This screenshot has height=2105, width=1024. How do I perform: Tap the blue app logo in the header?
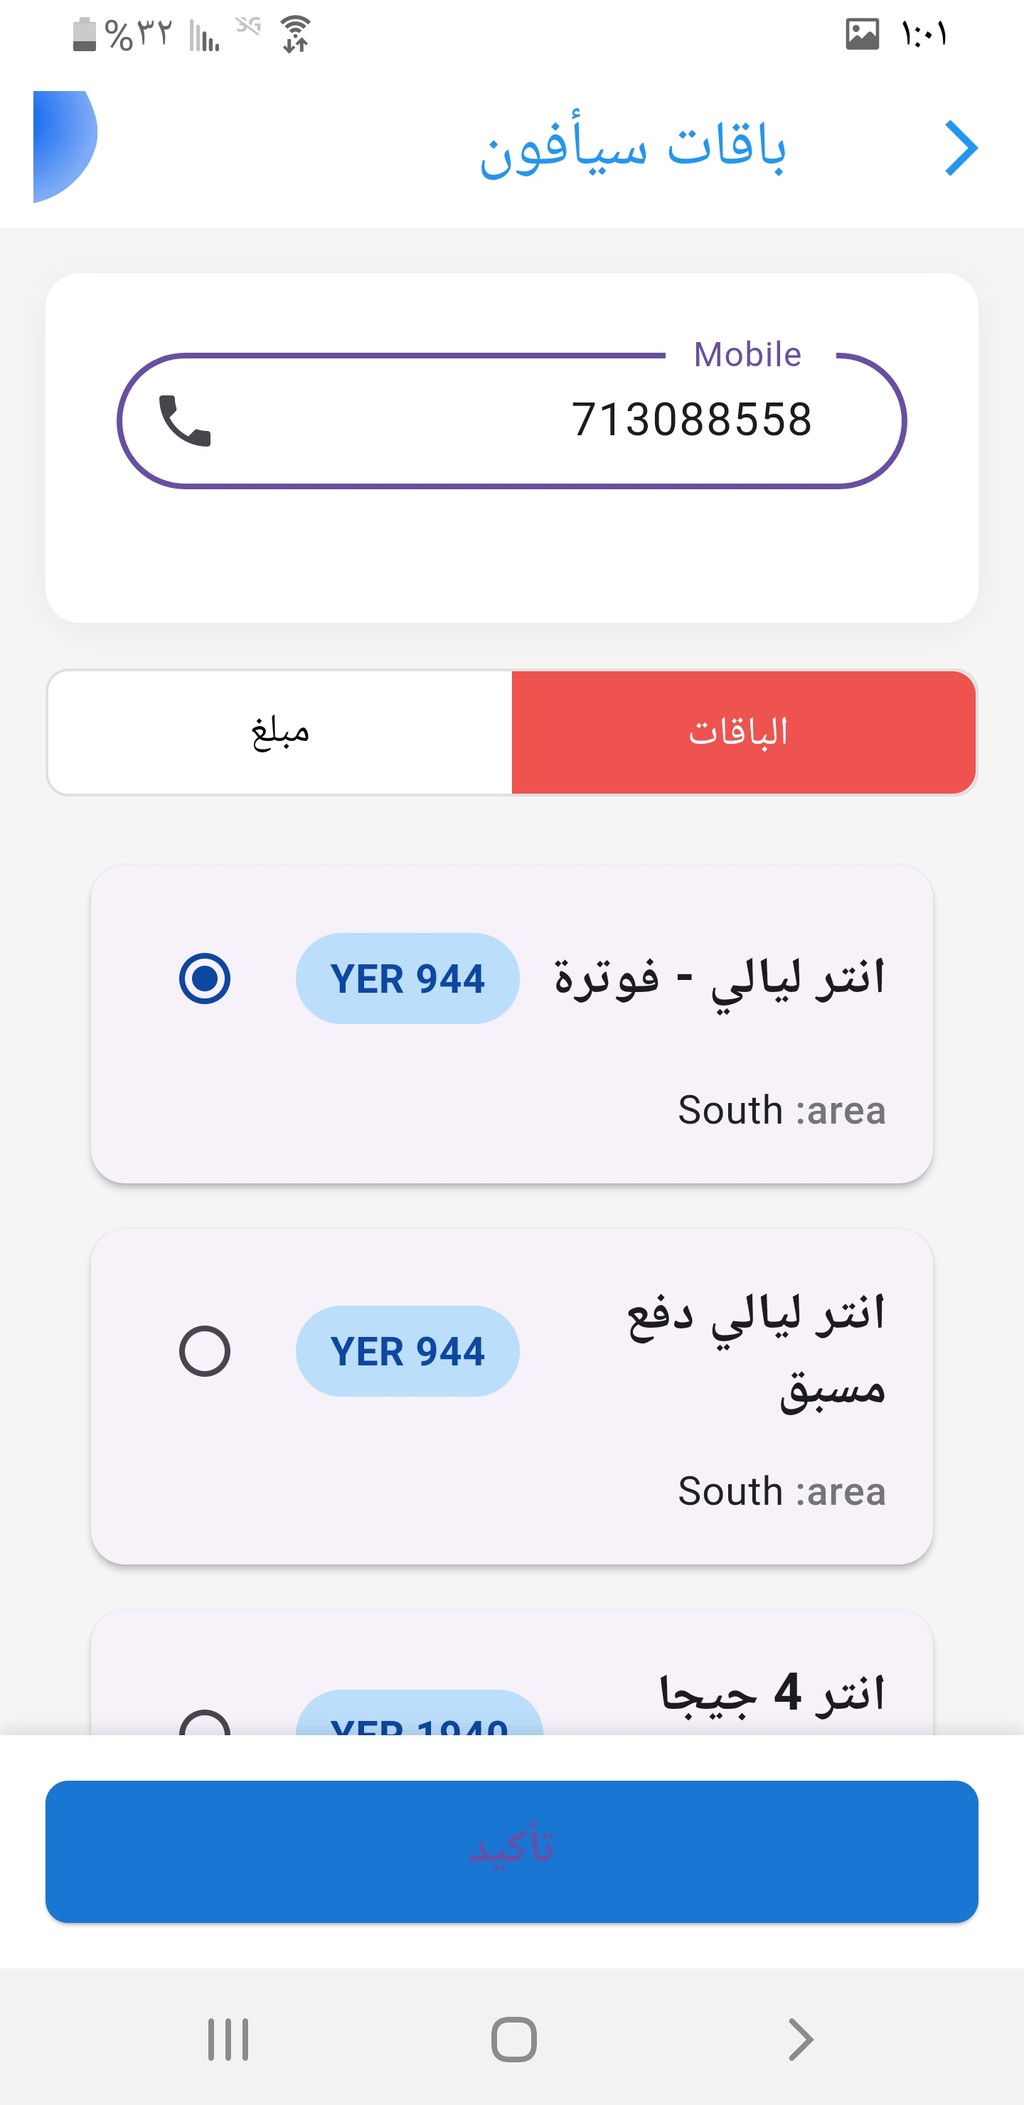pyautogui.click(x=65, y=147)
